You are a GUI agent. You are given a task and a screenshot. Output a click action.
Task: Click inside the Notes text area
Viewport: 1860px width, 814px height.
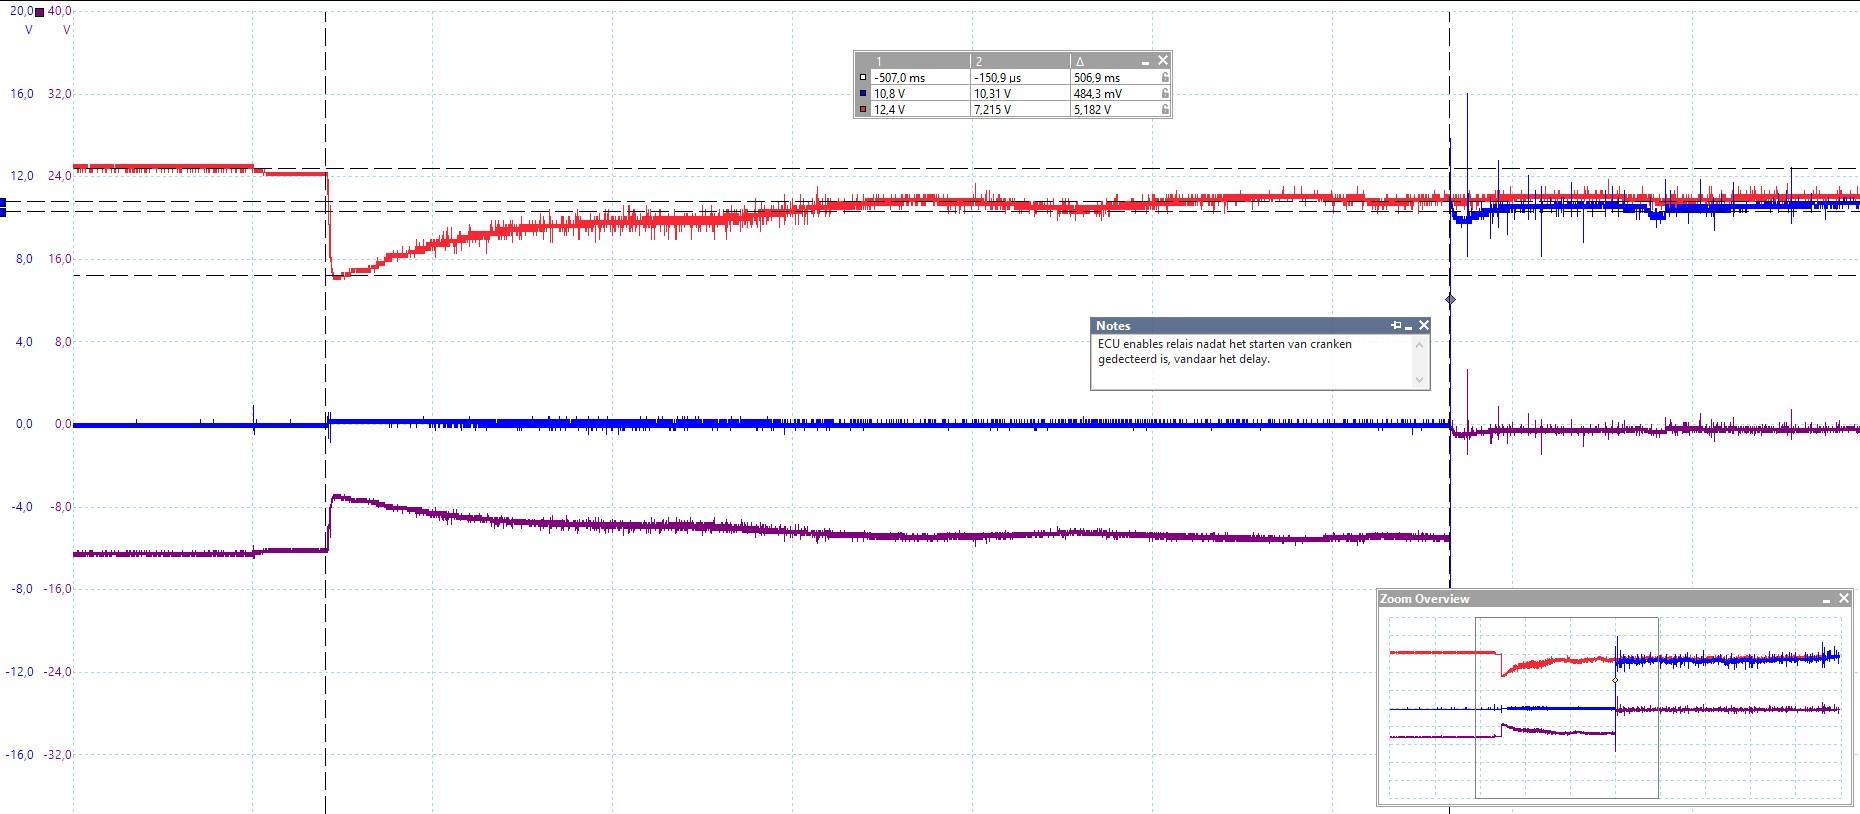coord(1253,362)
